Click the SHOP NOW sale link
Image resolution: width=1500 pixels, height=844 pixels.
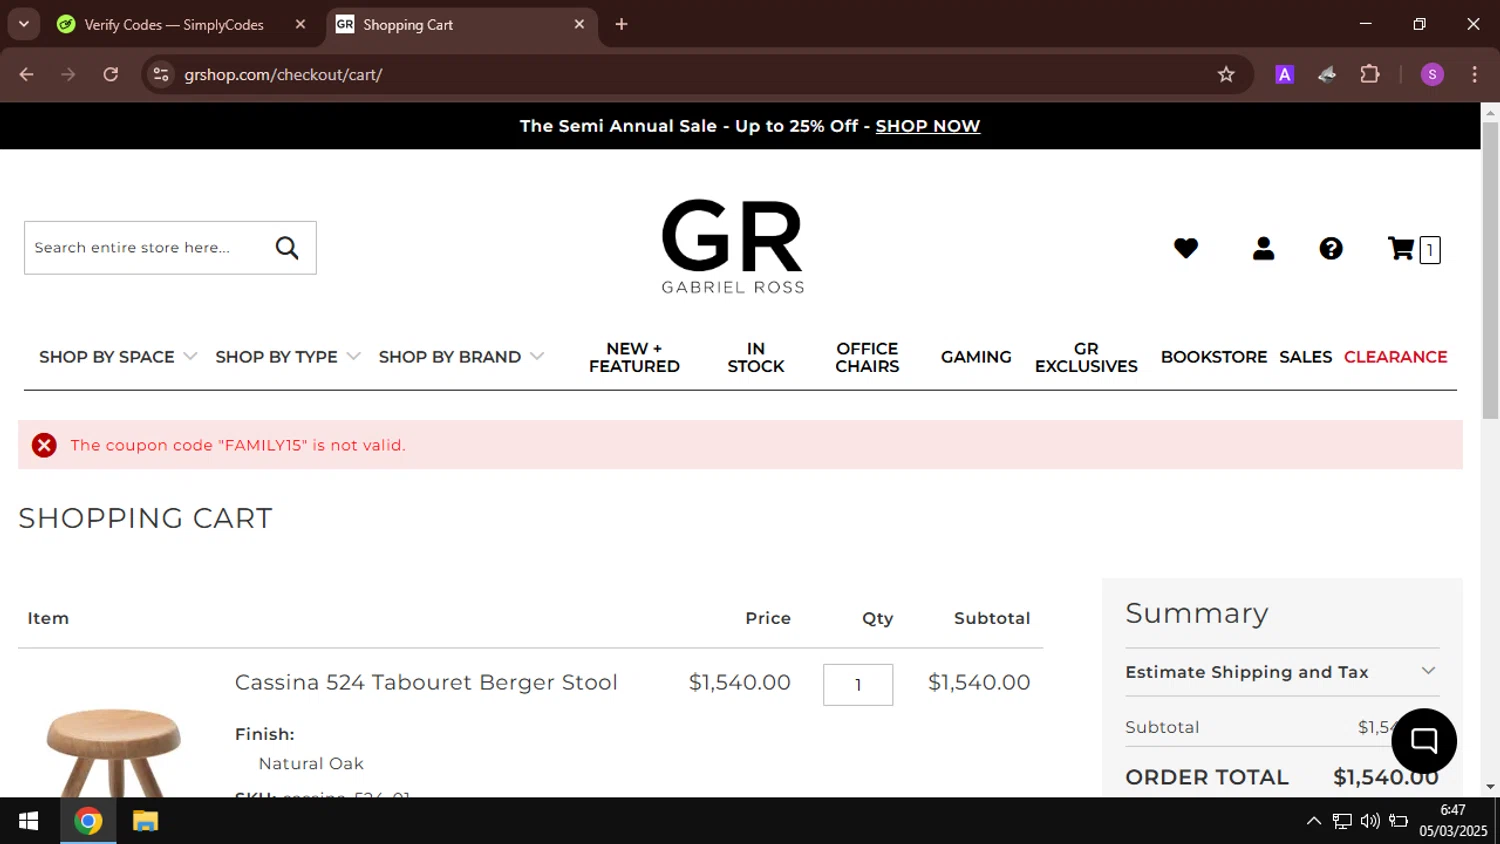(x=927, y=126)
